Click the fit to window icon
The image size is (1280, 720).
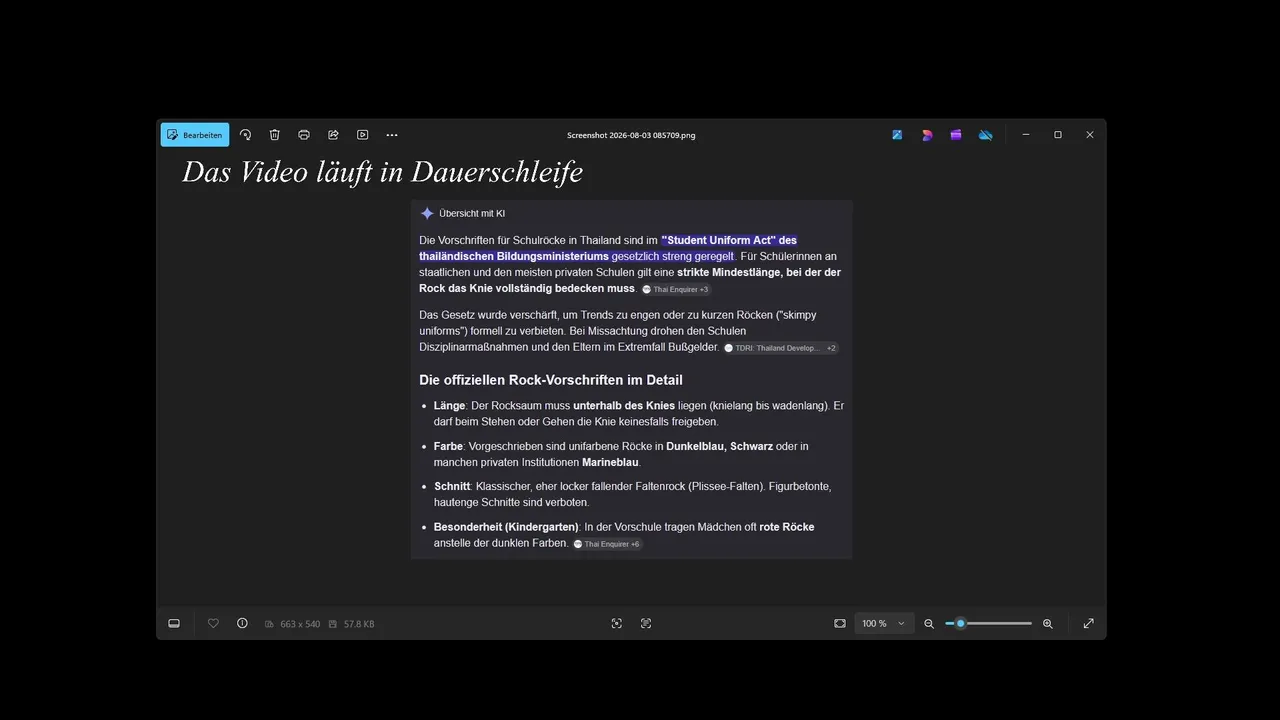[840, 623]
